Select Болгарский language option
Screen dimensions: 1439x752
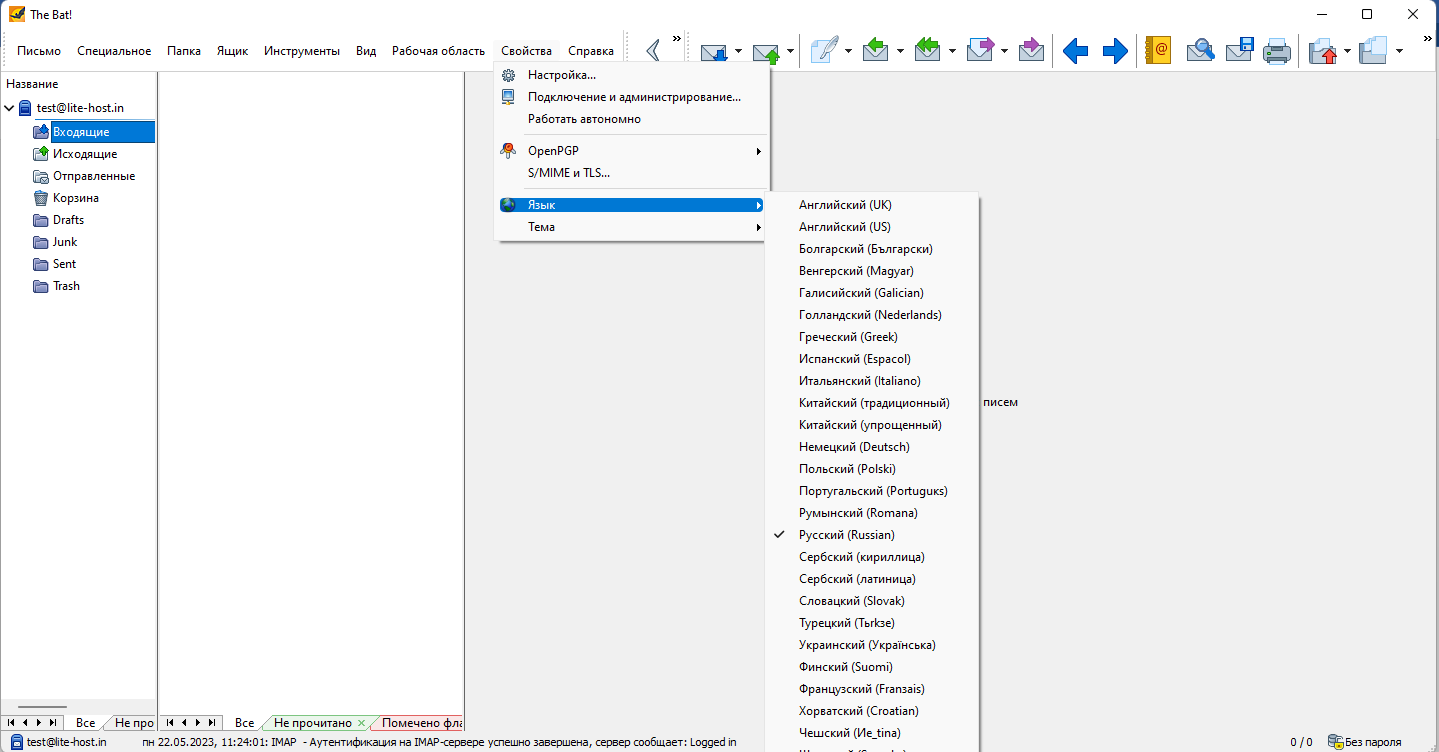pos(872,249)
